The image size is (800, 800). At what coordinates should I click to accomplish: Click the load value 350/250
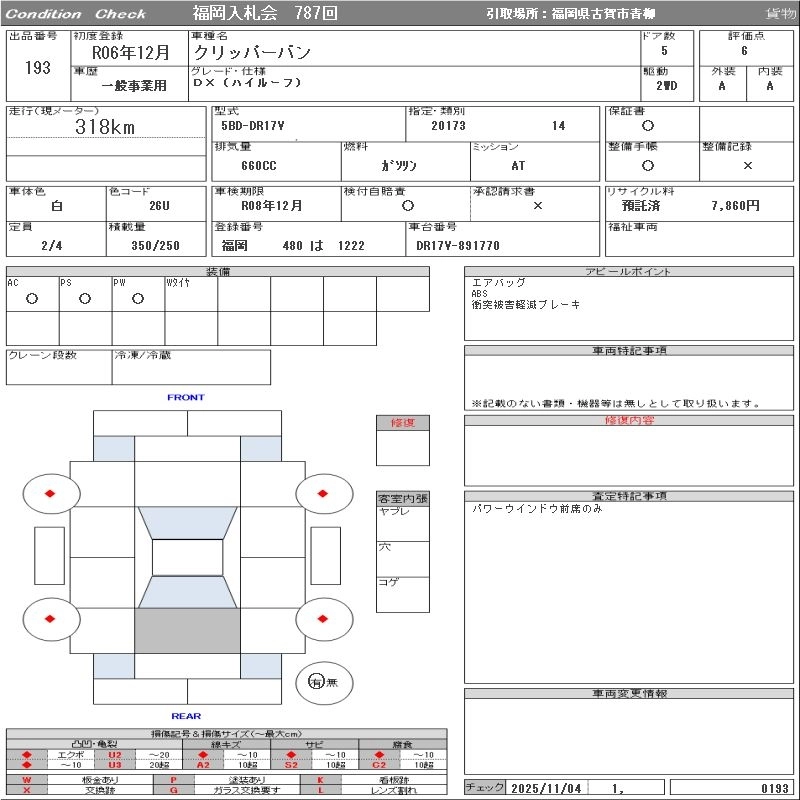click(x=156, y=245)
